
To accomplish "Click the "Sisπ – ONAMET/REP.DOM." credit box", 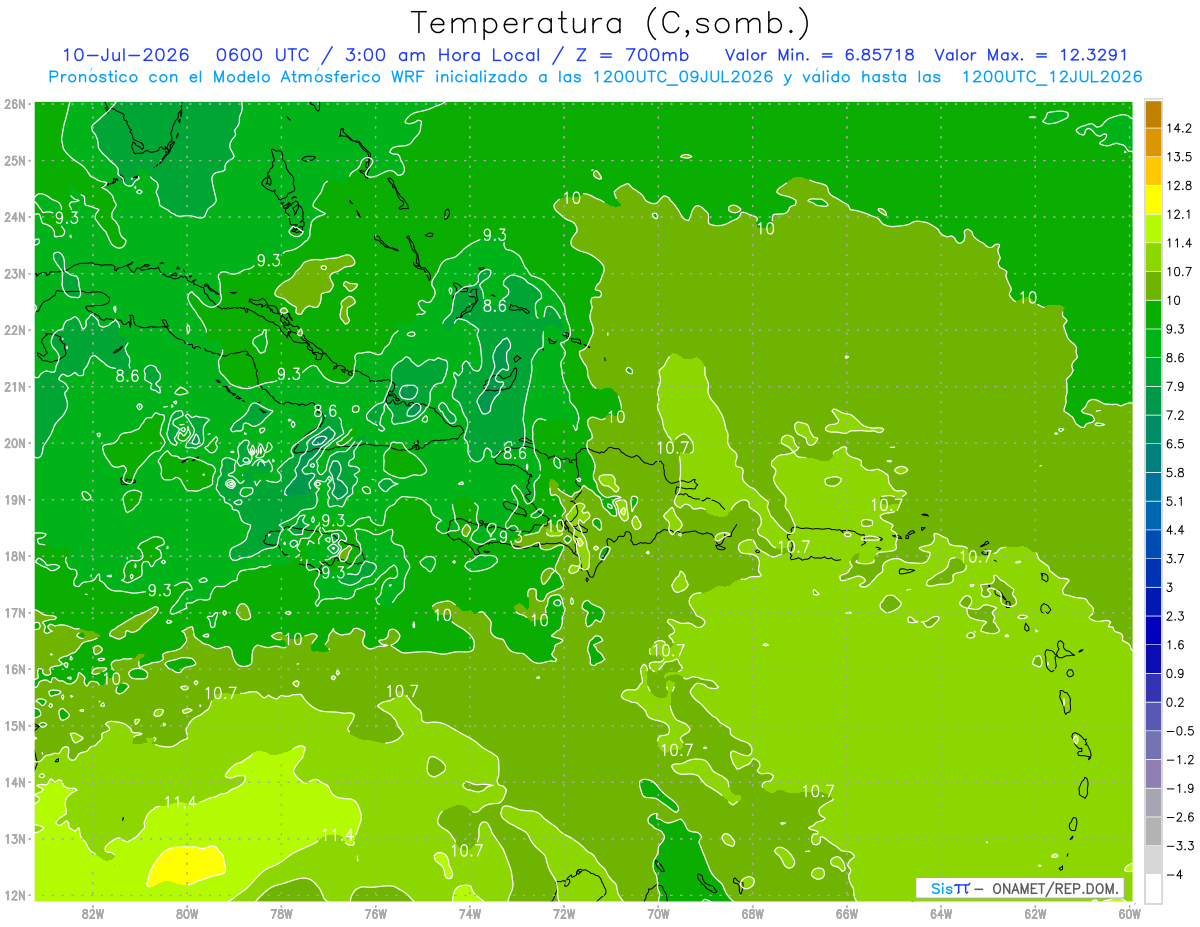I will pos(1020,888).
